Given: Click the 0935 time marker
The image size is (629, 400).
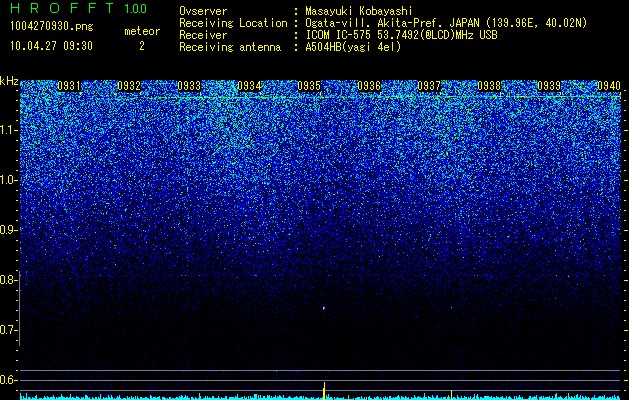Looking at the screenshot, I should [309, 86].
